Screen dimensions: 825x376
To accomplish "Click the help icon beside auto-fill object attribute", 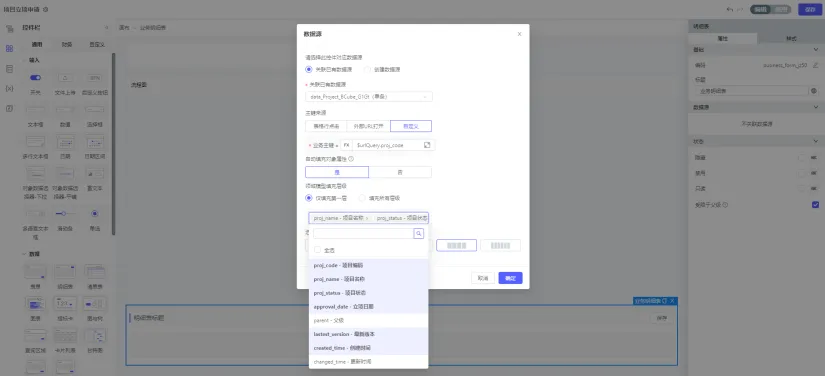I will [x=351, y=159].
